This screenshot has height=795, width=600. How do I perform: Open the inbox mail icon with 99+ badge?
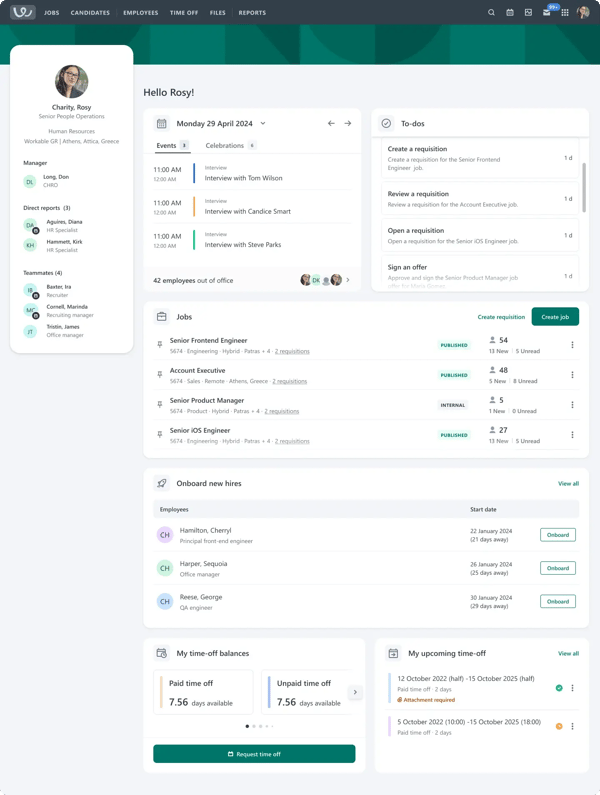[547, 13]
